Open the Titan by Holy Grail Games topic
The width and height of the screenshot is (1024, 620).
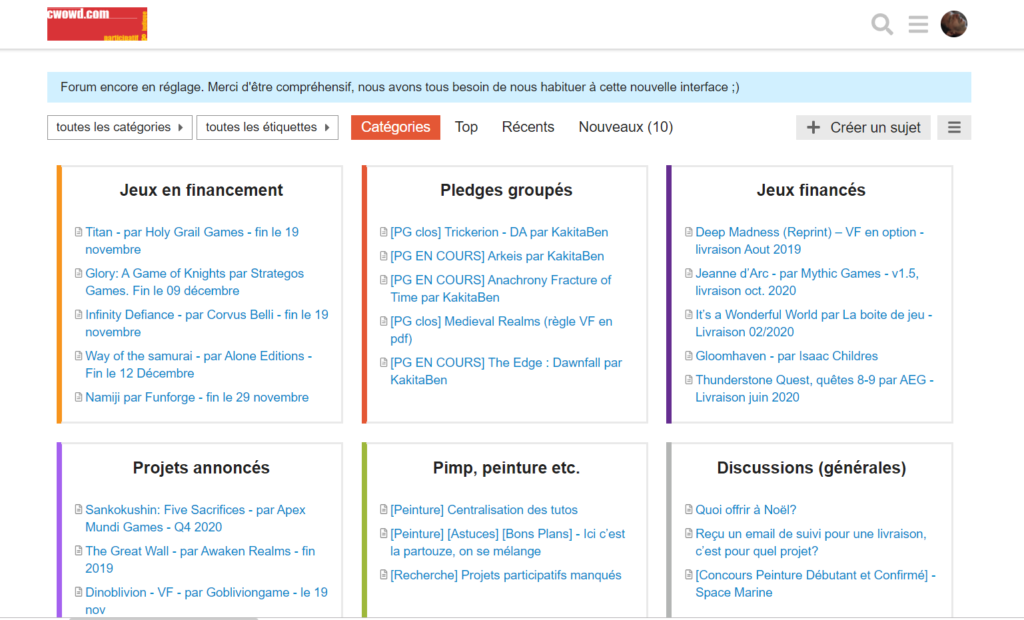[192, 240]
